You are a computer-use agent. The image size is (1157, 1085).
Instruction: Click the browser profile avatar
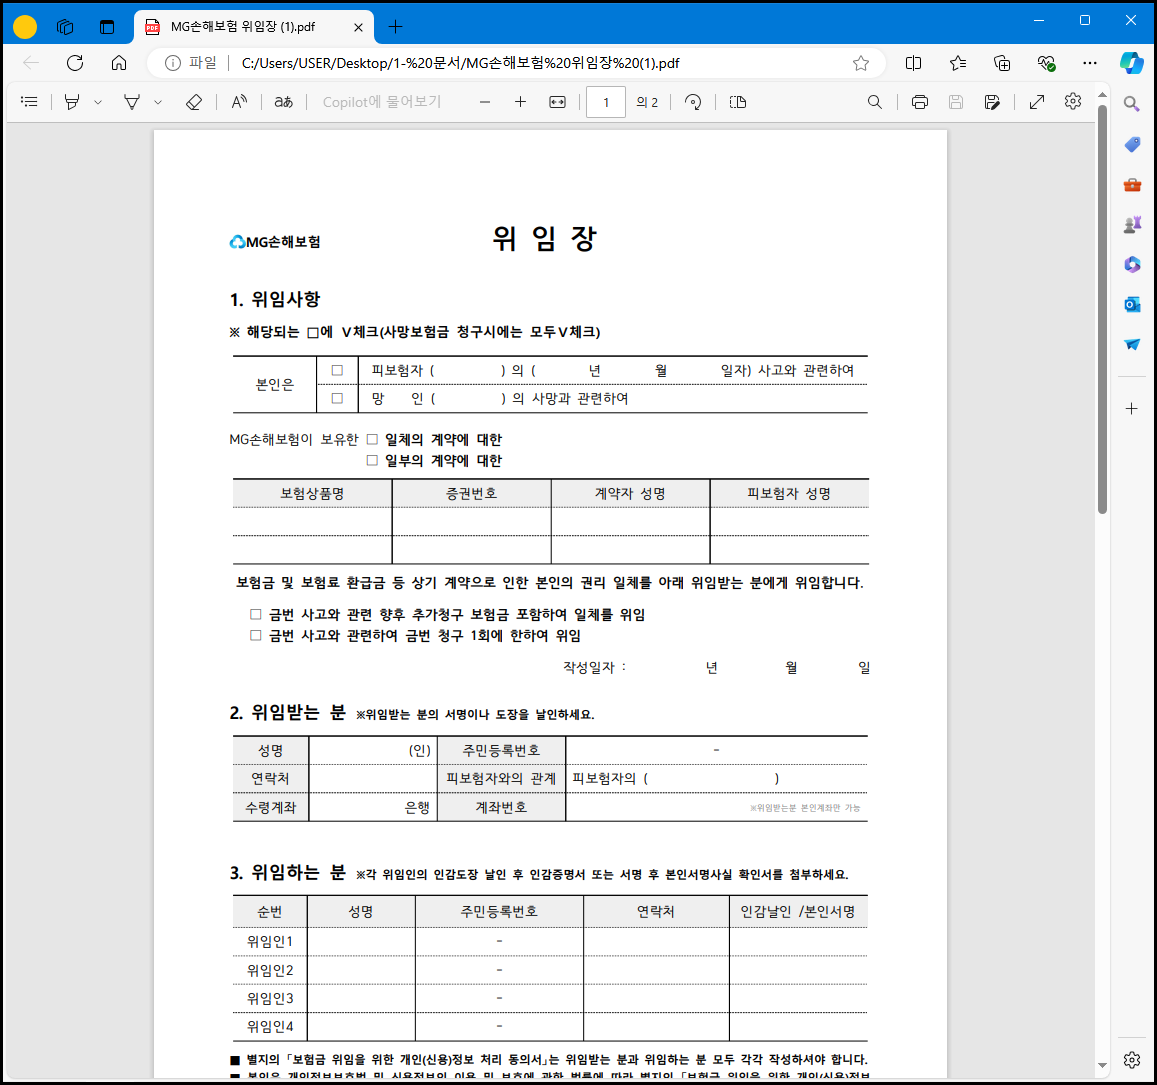tap(25, 27)
